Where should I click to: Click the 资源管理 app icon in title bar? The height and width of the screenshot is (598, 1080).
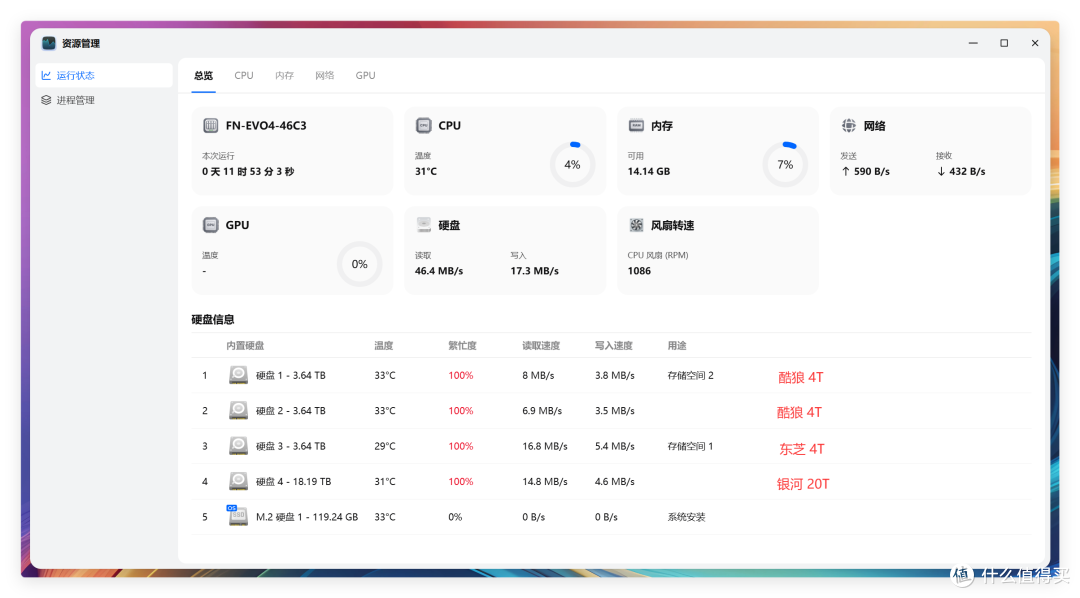(x=48, y=43)
